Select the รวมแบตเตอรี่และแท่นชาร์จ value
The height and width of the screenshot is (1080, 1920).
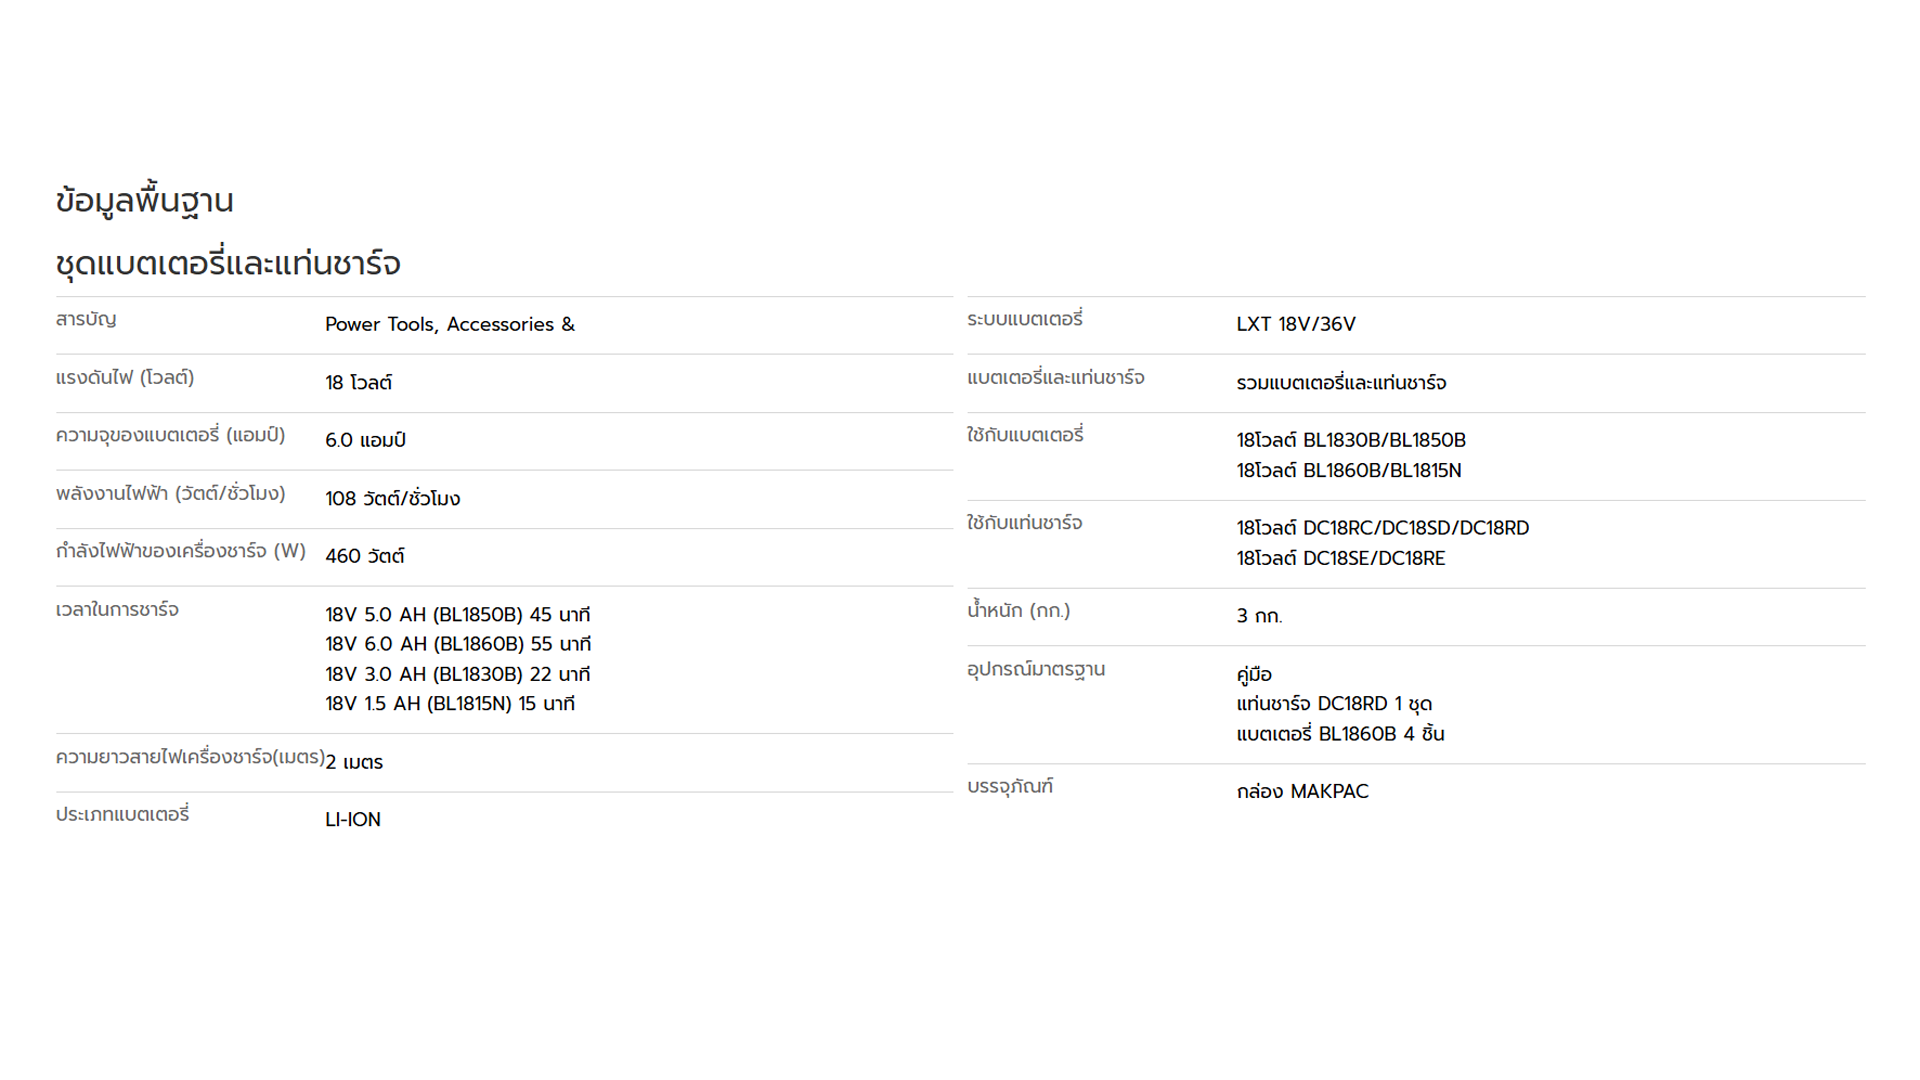[1341, 382]
